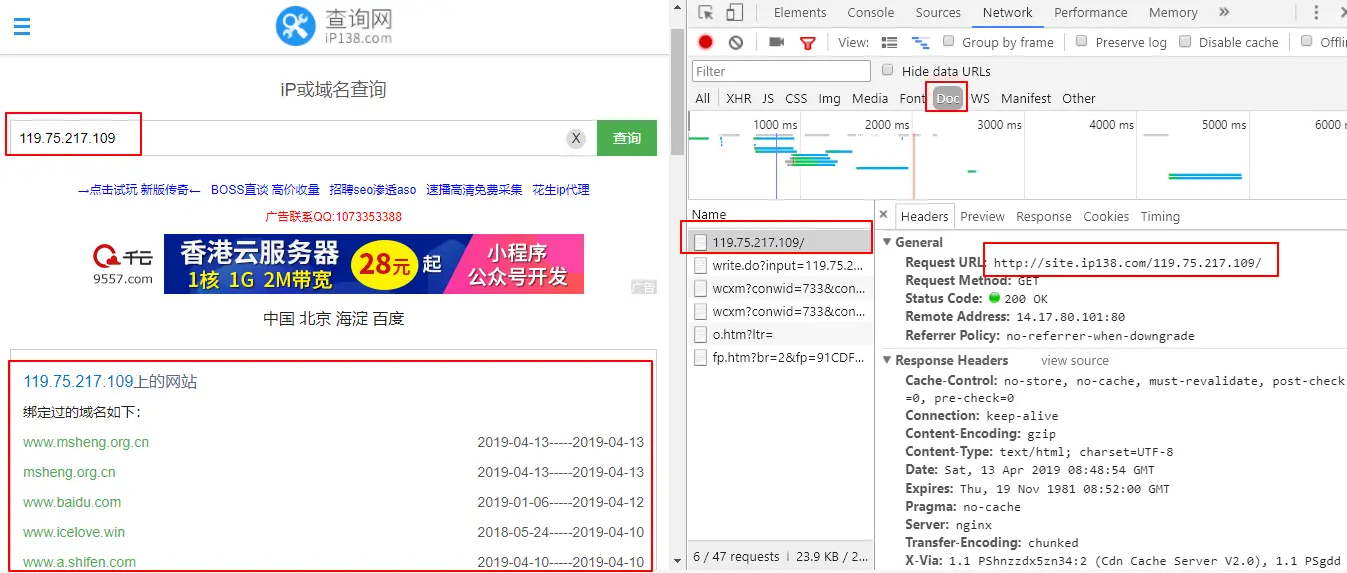Filter requests by CSS
The image size is (1347, 573).
point(796,98)
